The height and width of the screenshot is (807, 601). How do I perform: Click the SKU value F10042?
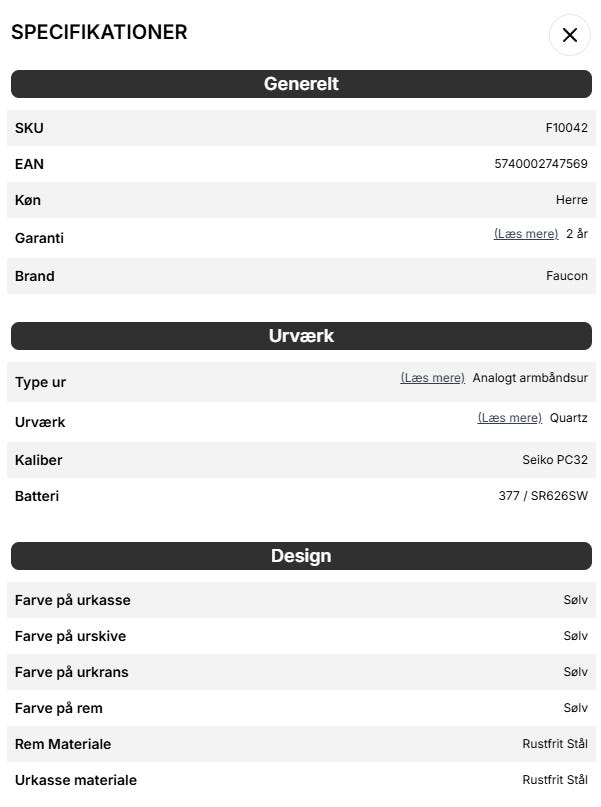point(567,128)
